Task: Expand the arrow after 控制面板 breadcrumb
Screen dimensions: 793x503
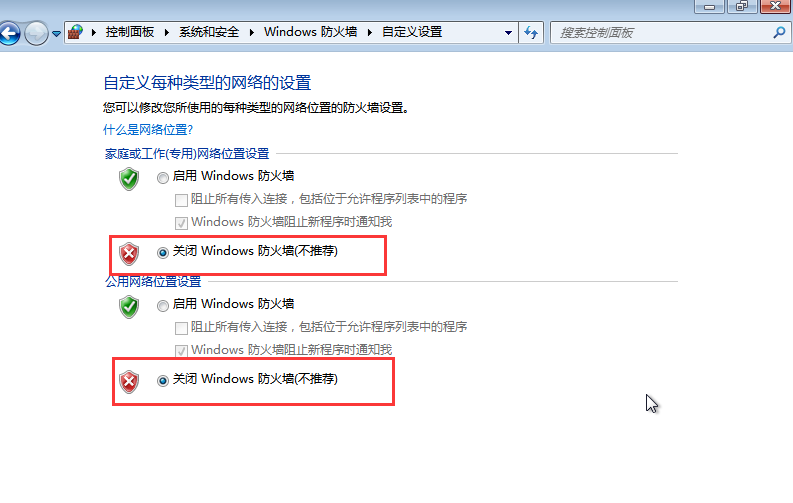Action: 166,32
